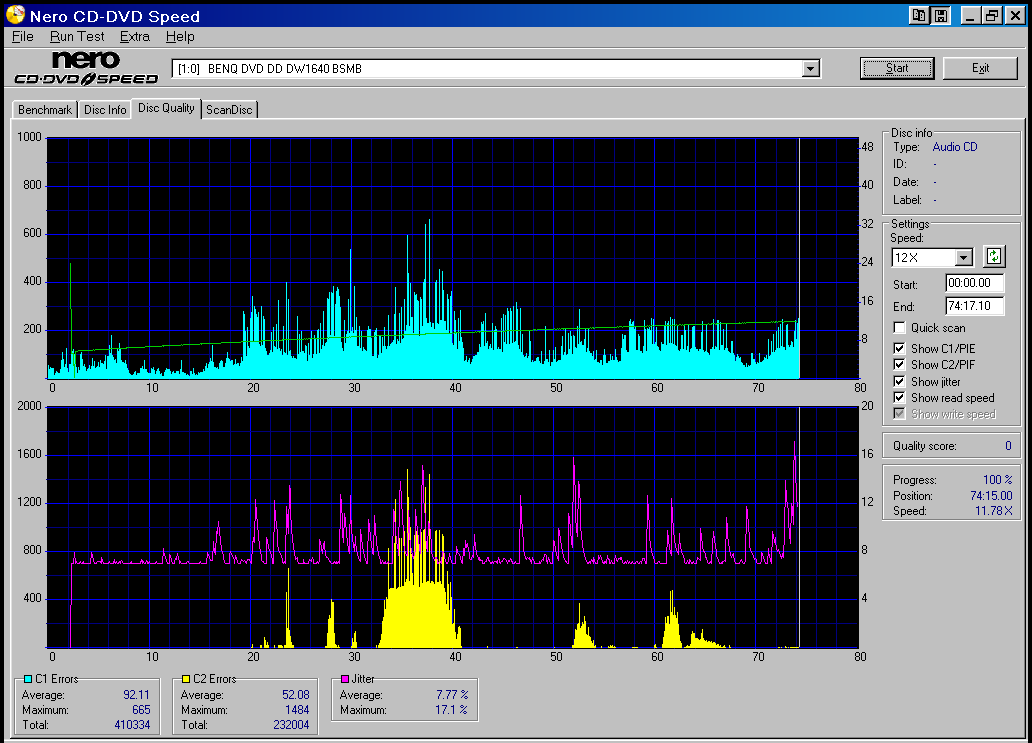Click the Nero CD-DVD Speed logo
Screen dimensions: 1032x743
(86, 68)
